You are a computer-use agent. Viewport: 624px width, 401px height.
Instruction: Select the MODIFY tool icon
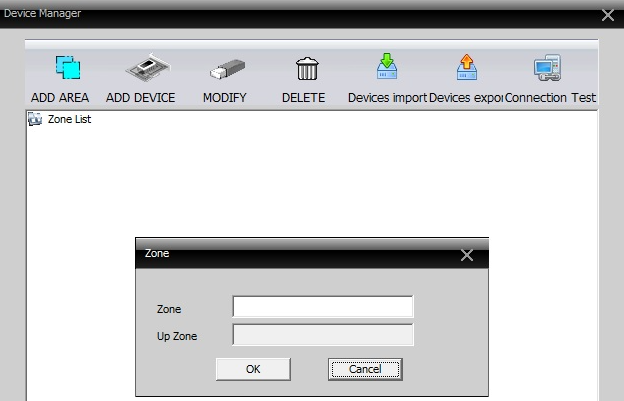(224, 69)
